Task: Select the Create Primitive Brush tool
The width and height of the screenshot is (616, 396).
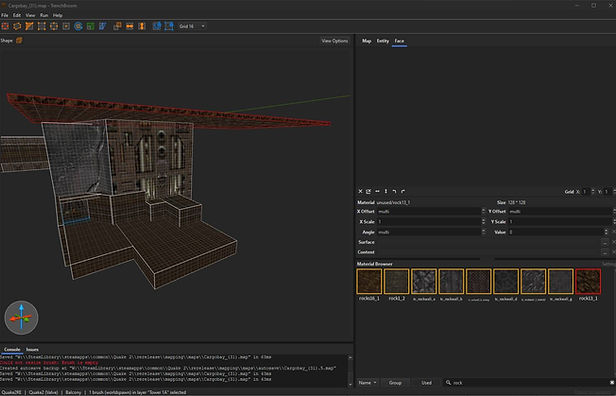Action: click(x=17, y=26)
